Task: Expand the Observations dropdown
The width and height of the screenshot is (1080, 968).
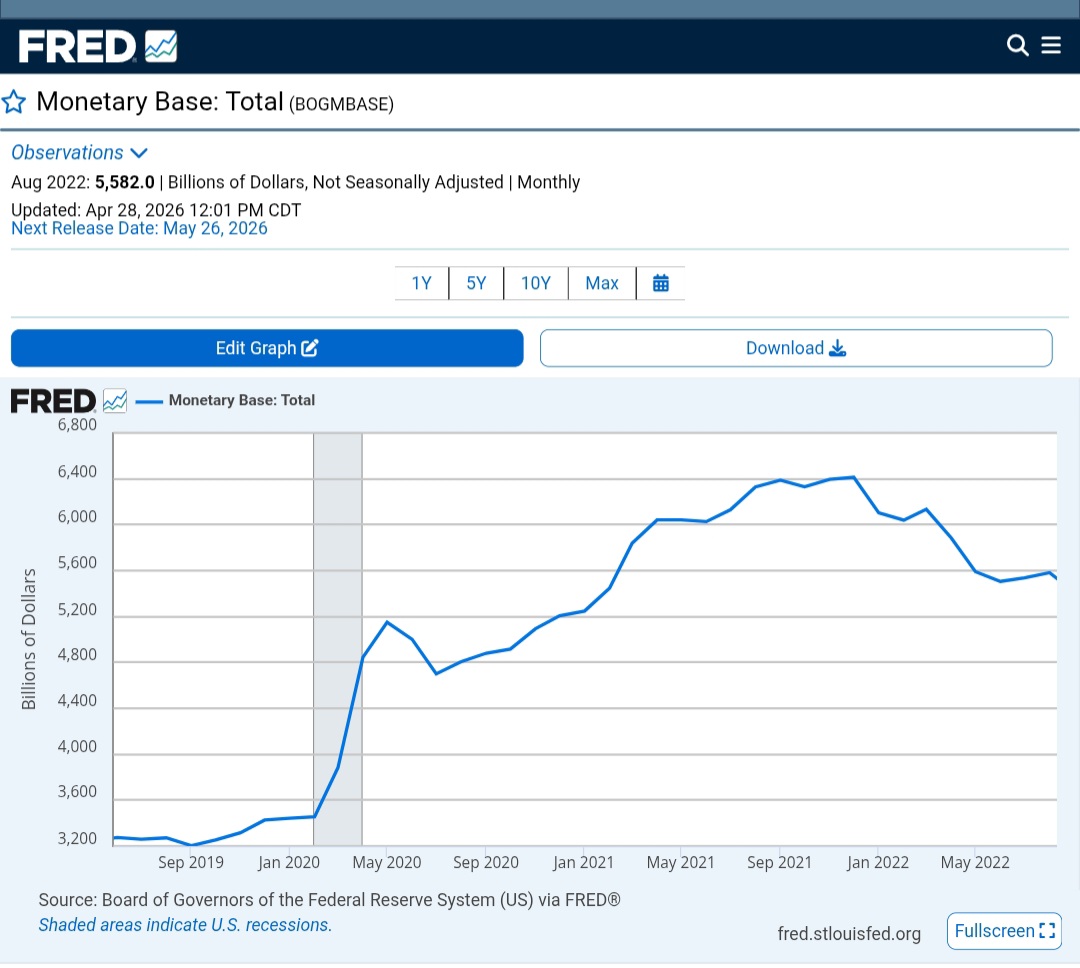Action: click(x=79, y=152)
